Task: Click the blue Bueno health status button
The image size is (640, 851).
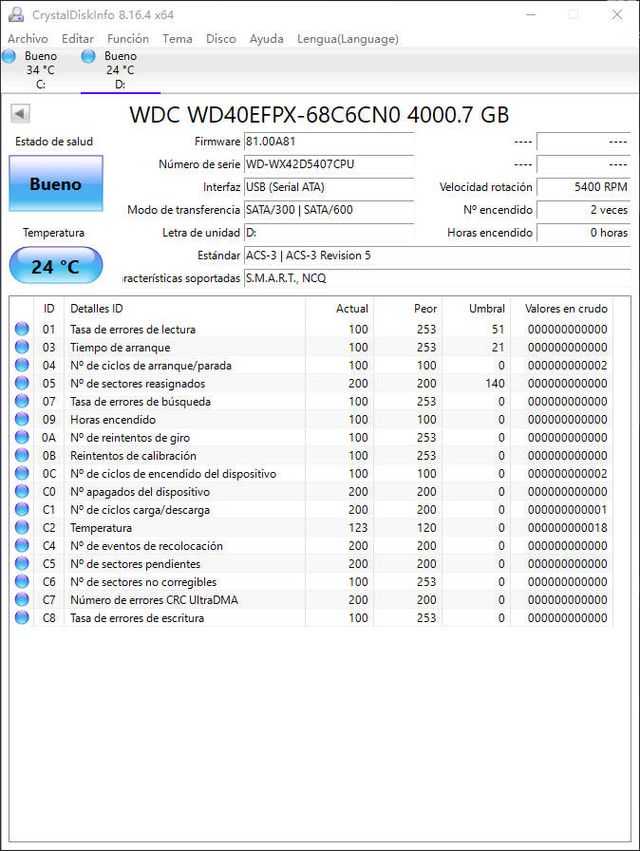Action: [x=56, y=183]
